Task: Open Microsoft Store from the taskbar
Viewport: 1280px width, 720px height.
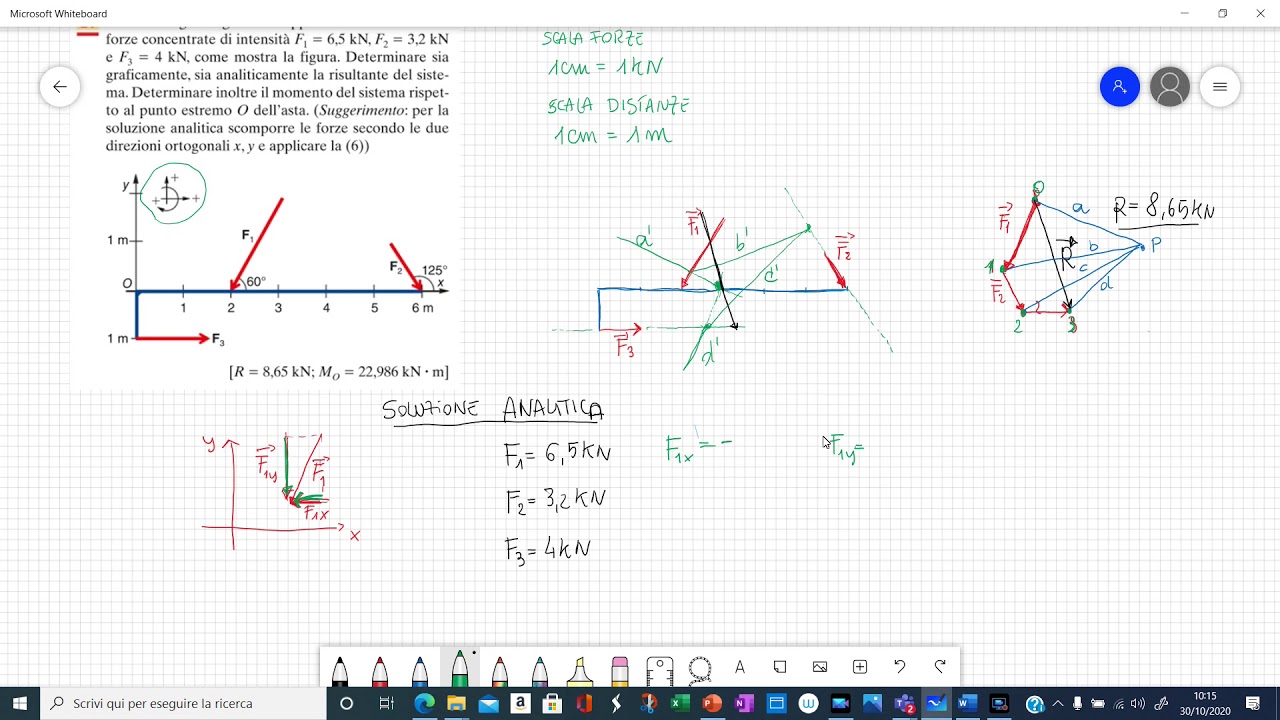Action: [552, 704]
